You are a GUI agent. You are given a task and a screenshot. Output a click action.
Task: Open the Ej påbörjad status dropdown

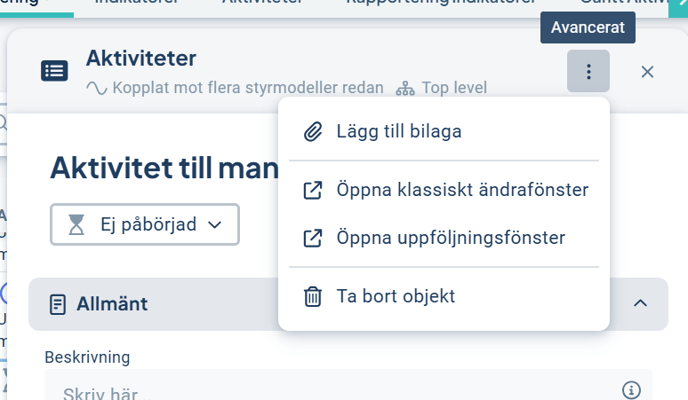(x=145, y=225)
